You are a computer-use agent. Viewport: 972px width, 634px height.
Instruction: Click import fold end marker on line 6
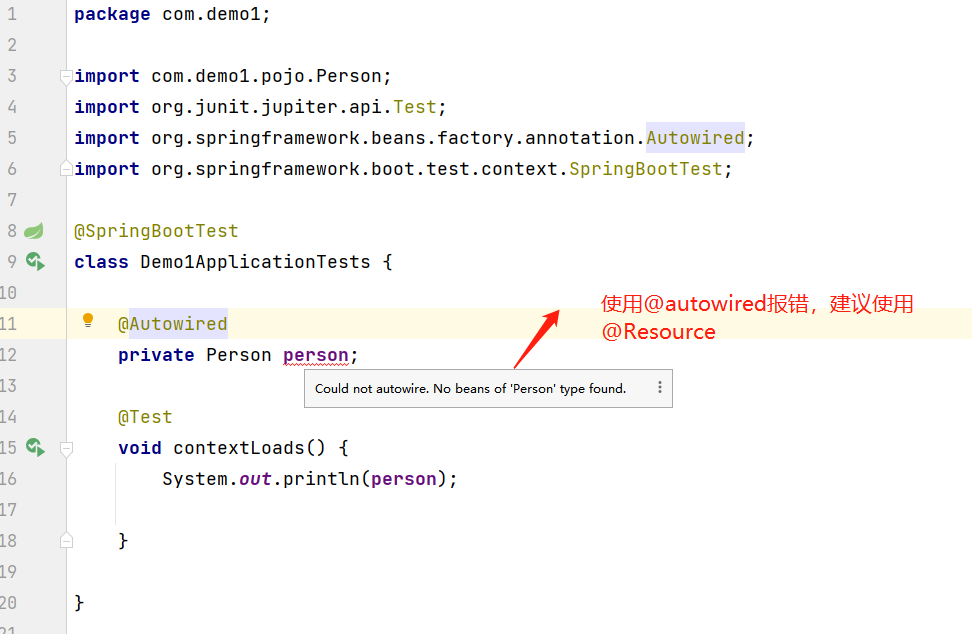click(x=66, y=168)
